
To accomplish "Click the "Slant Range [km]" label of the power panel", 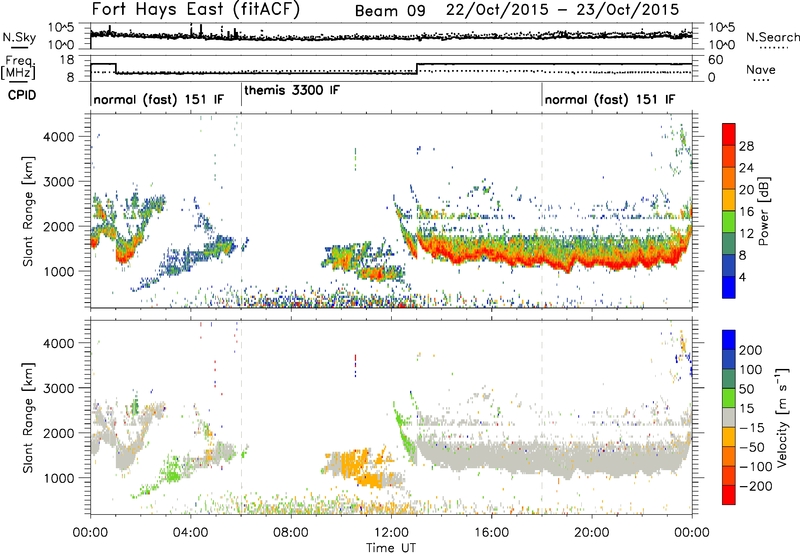I will point(28,211).
